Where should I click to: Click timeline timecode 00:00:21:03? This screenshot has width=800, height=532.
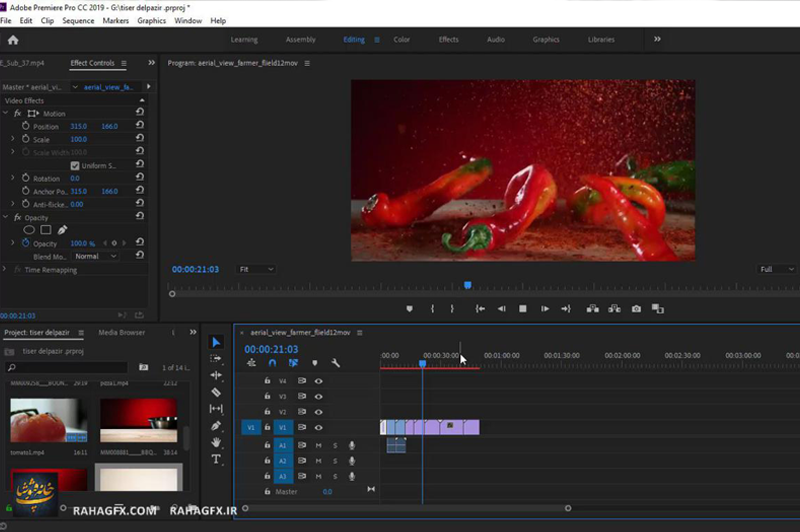point(271,349)
